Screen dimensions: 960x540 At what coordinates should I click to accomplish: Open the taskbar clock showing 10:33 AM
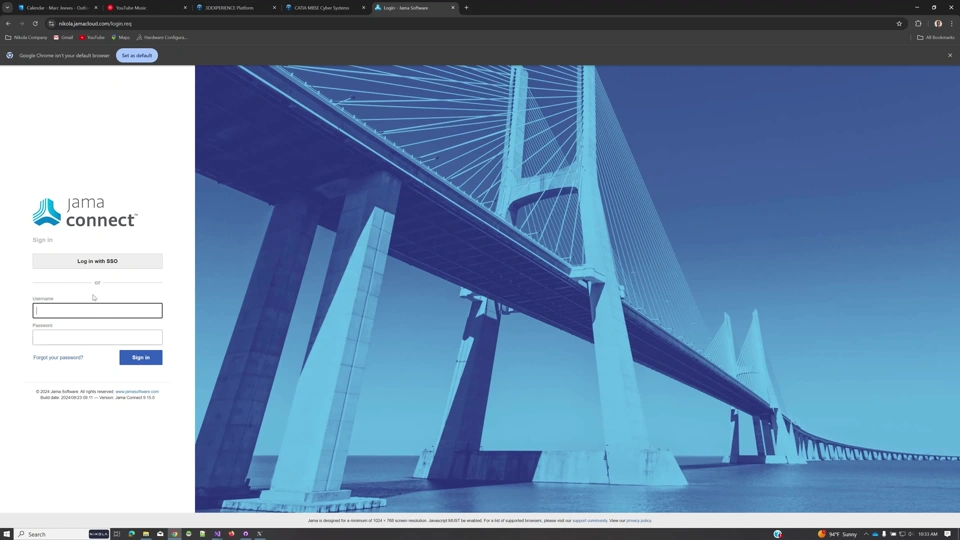click(x=928, y=534)
